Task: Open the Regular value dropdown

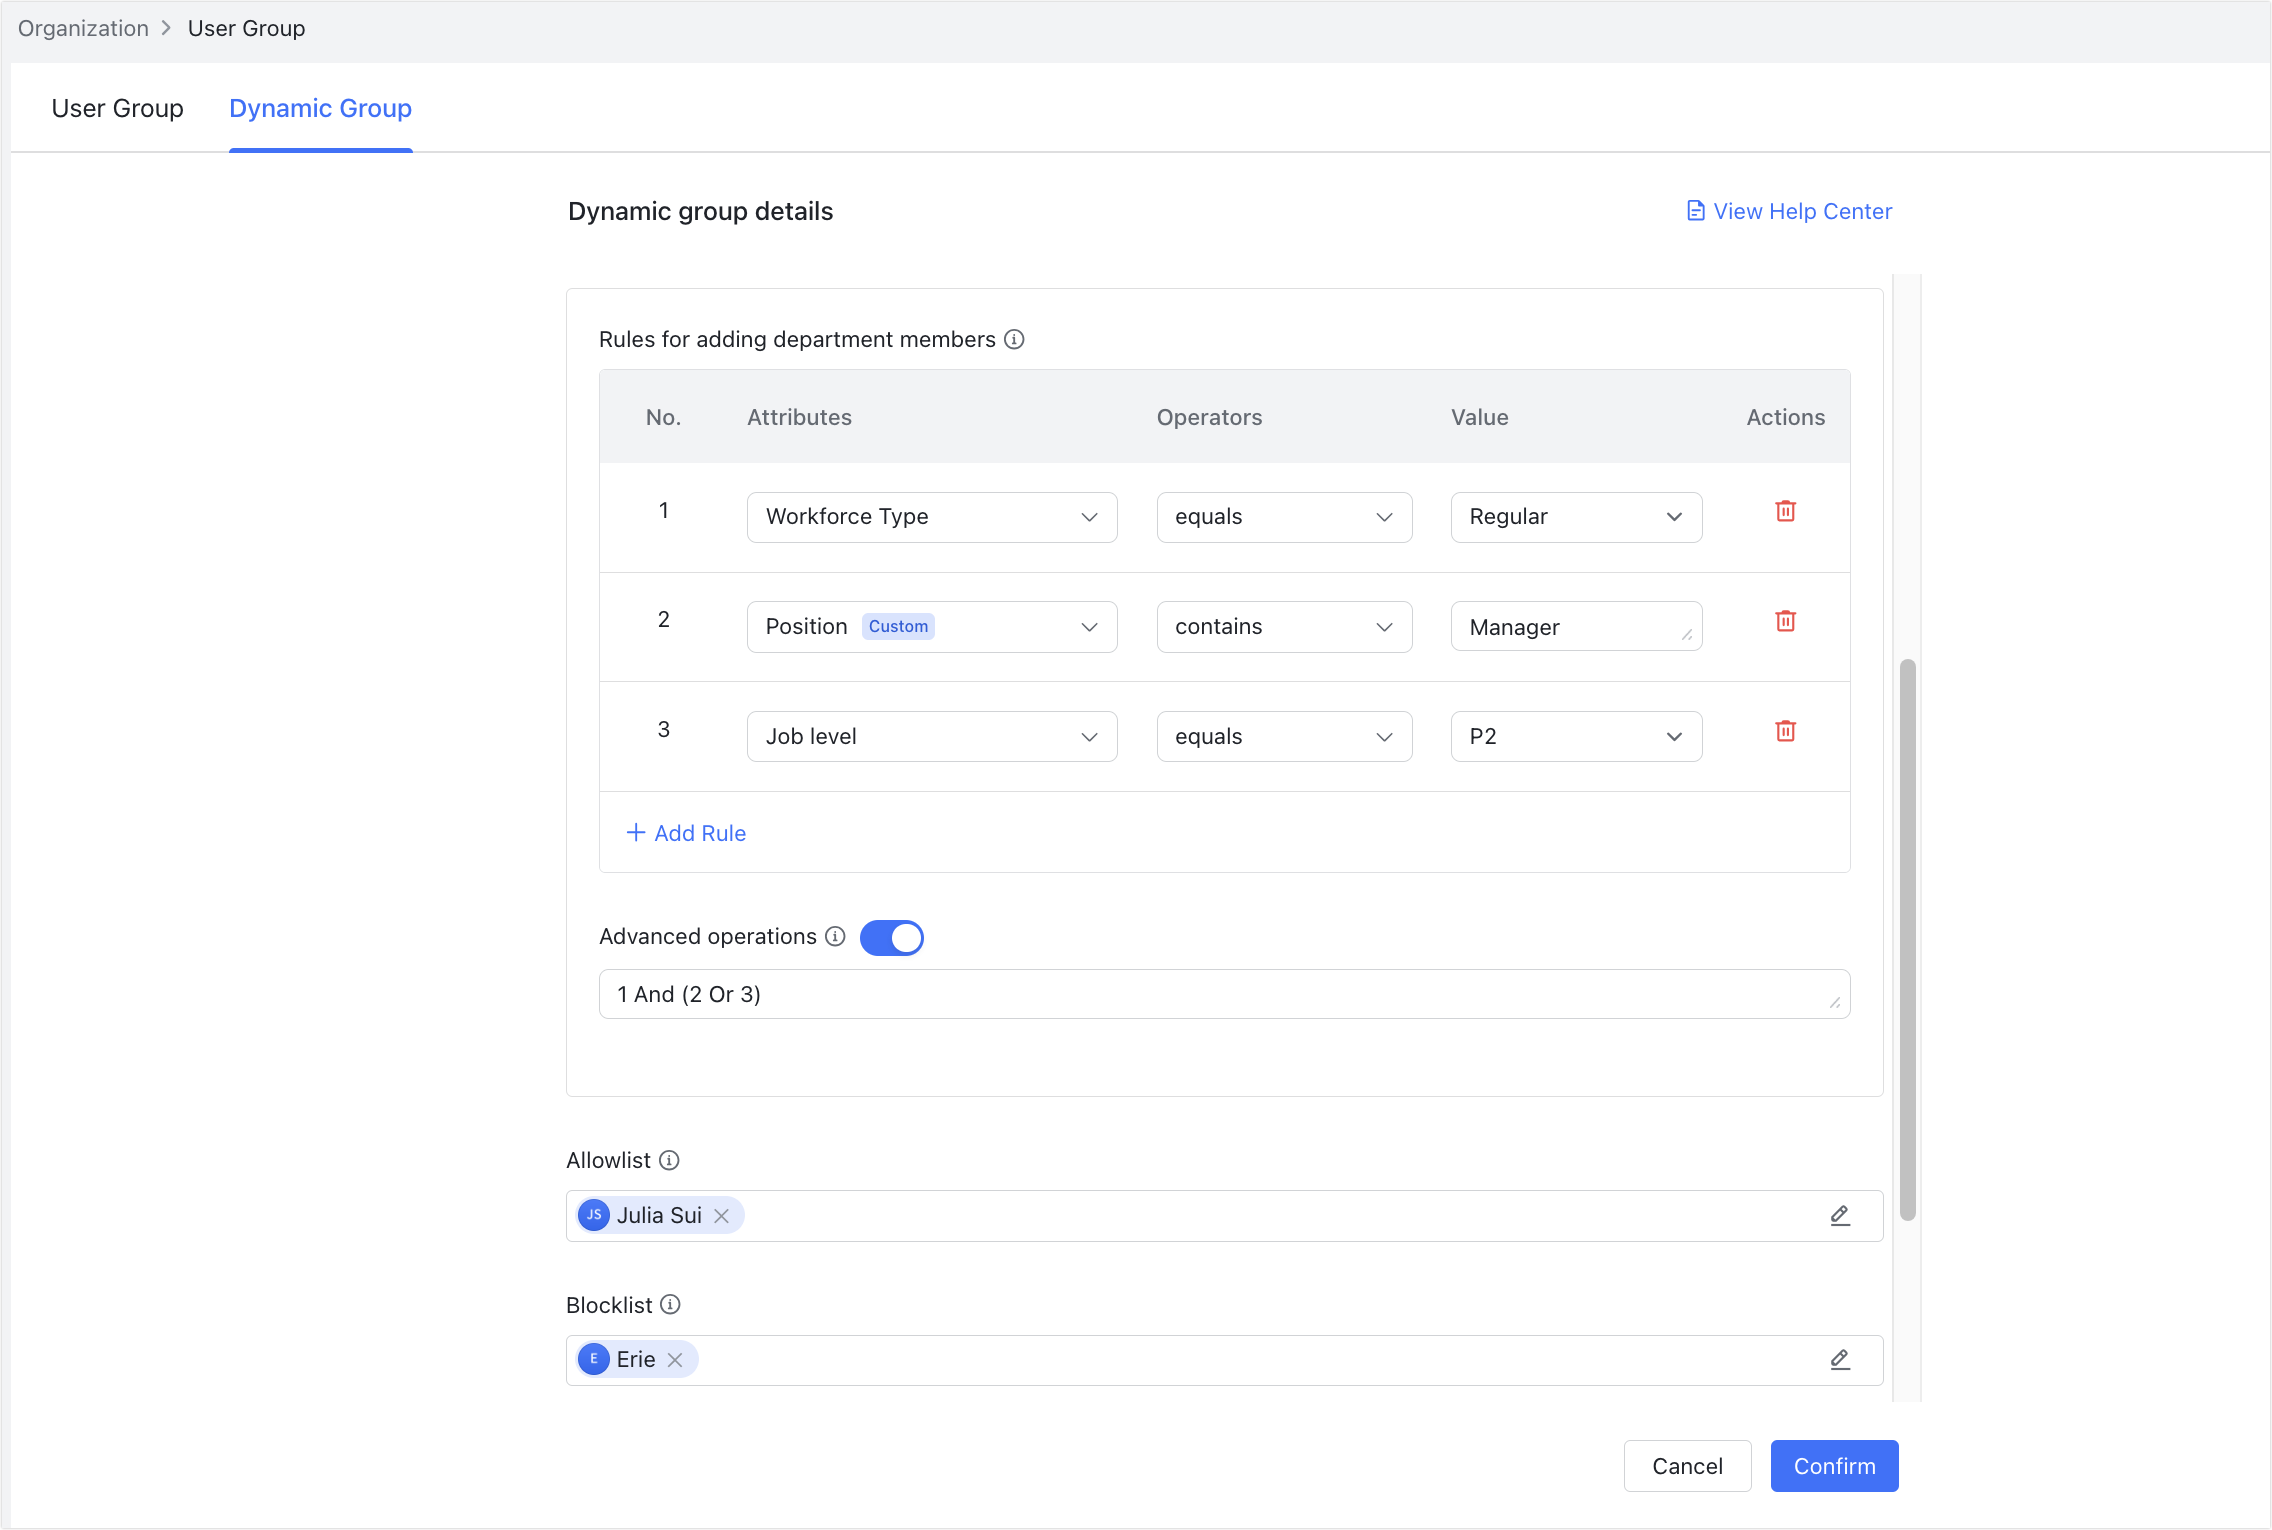Action: click(x=1576, y=517)
